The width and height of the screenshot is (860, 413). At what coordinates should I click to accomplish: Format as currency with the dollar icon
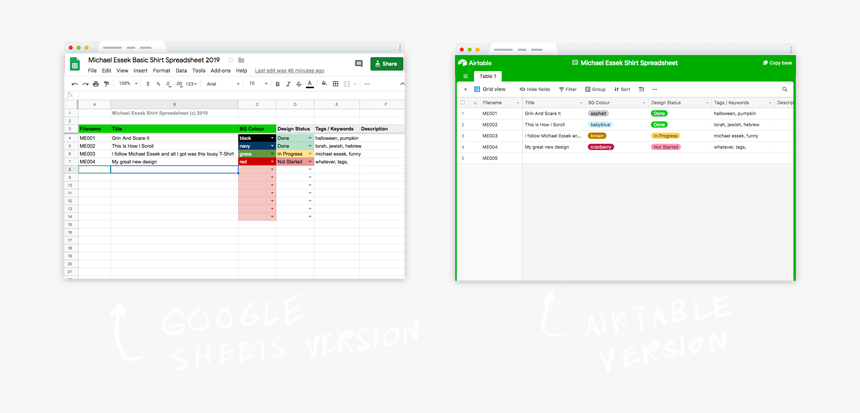pyautogui.click(x=148, y=84)
